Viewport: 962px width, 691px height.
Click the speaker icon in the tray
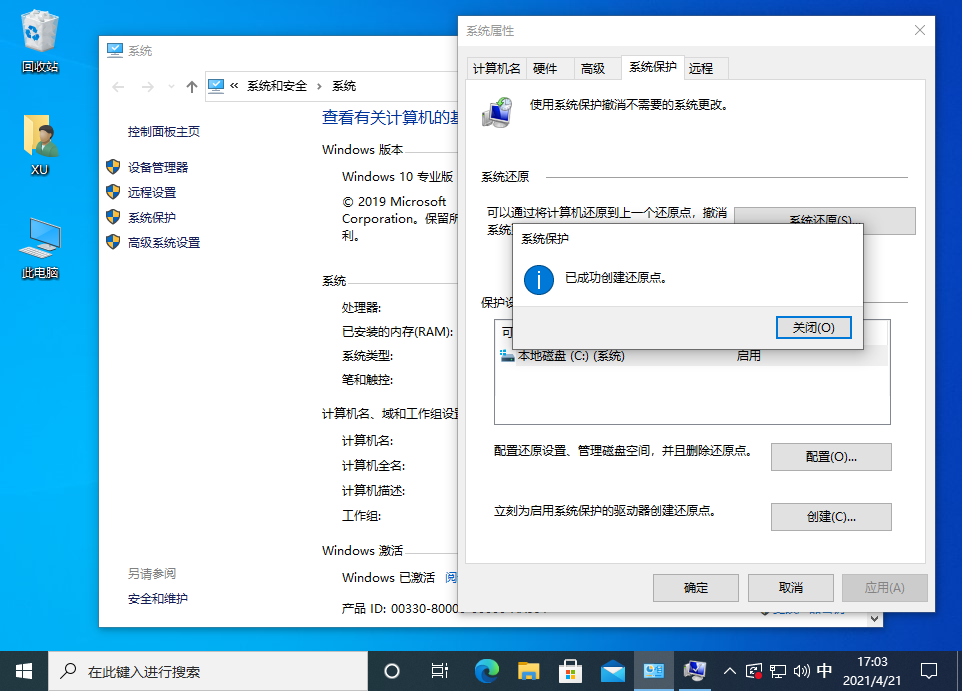tap(800, 671)
